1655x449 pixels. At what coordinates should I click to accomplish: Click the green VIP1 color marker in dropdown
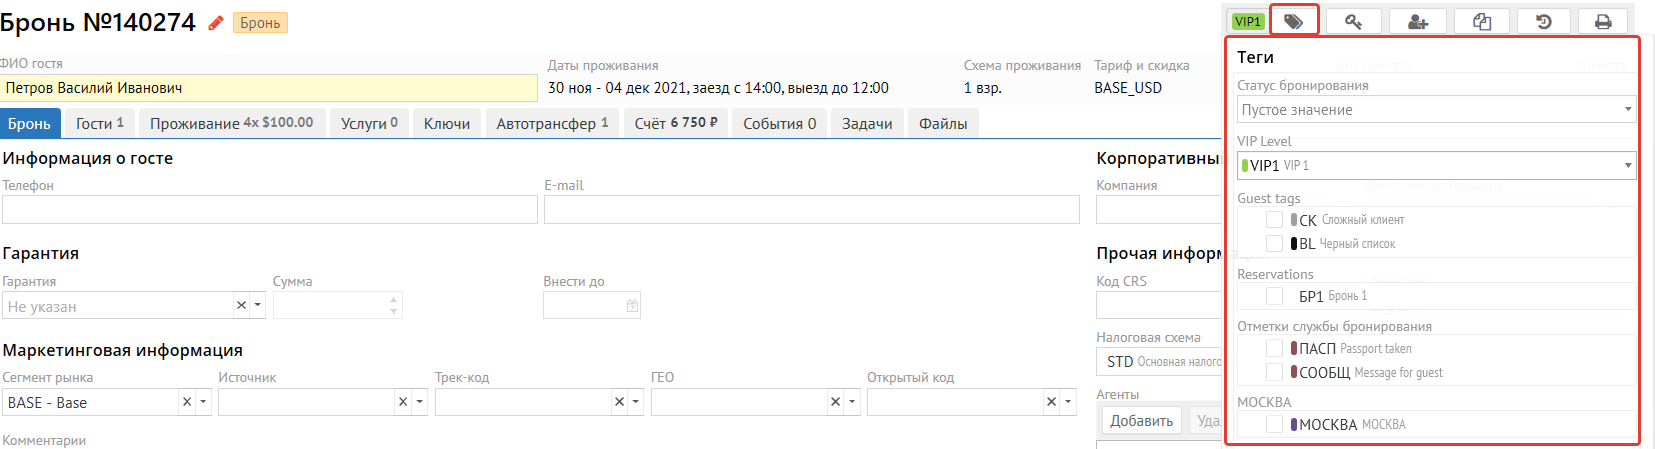tap(1245, 165)
